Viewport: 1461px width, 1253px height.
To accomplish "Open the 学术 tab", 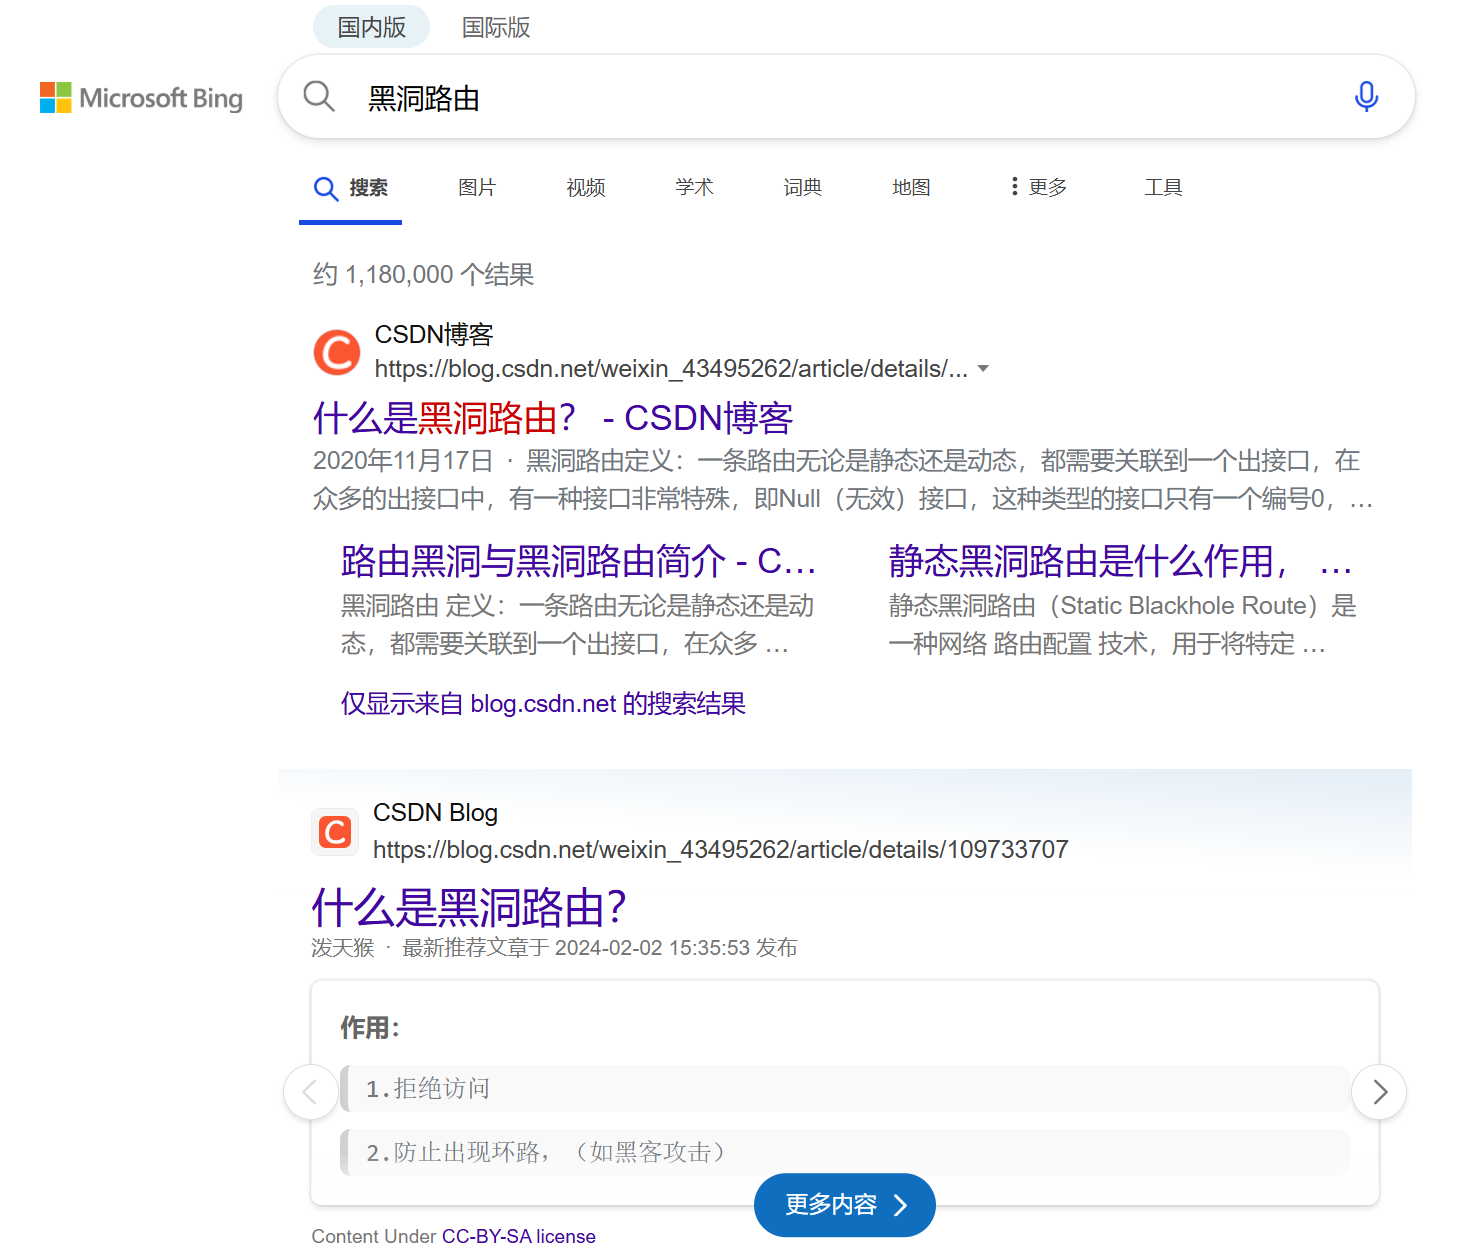I will pos(694,187).
